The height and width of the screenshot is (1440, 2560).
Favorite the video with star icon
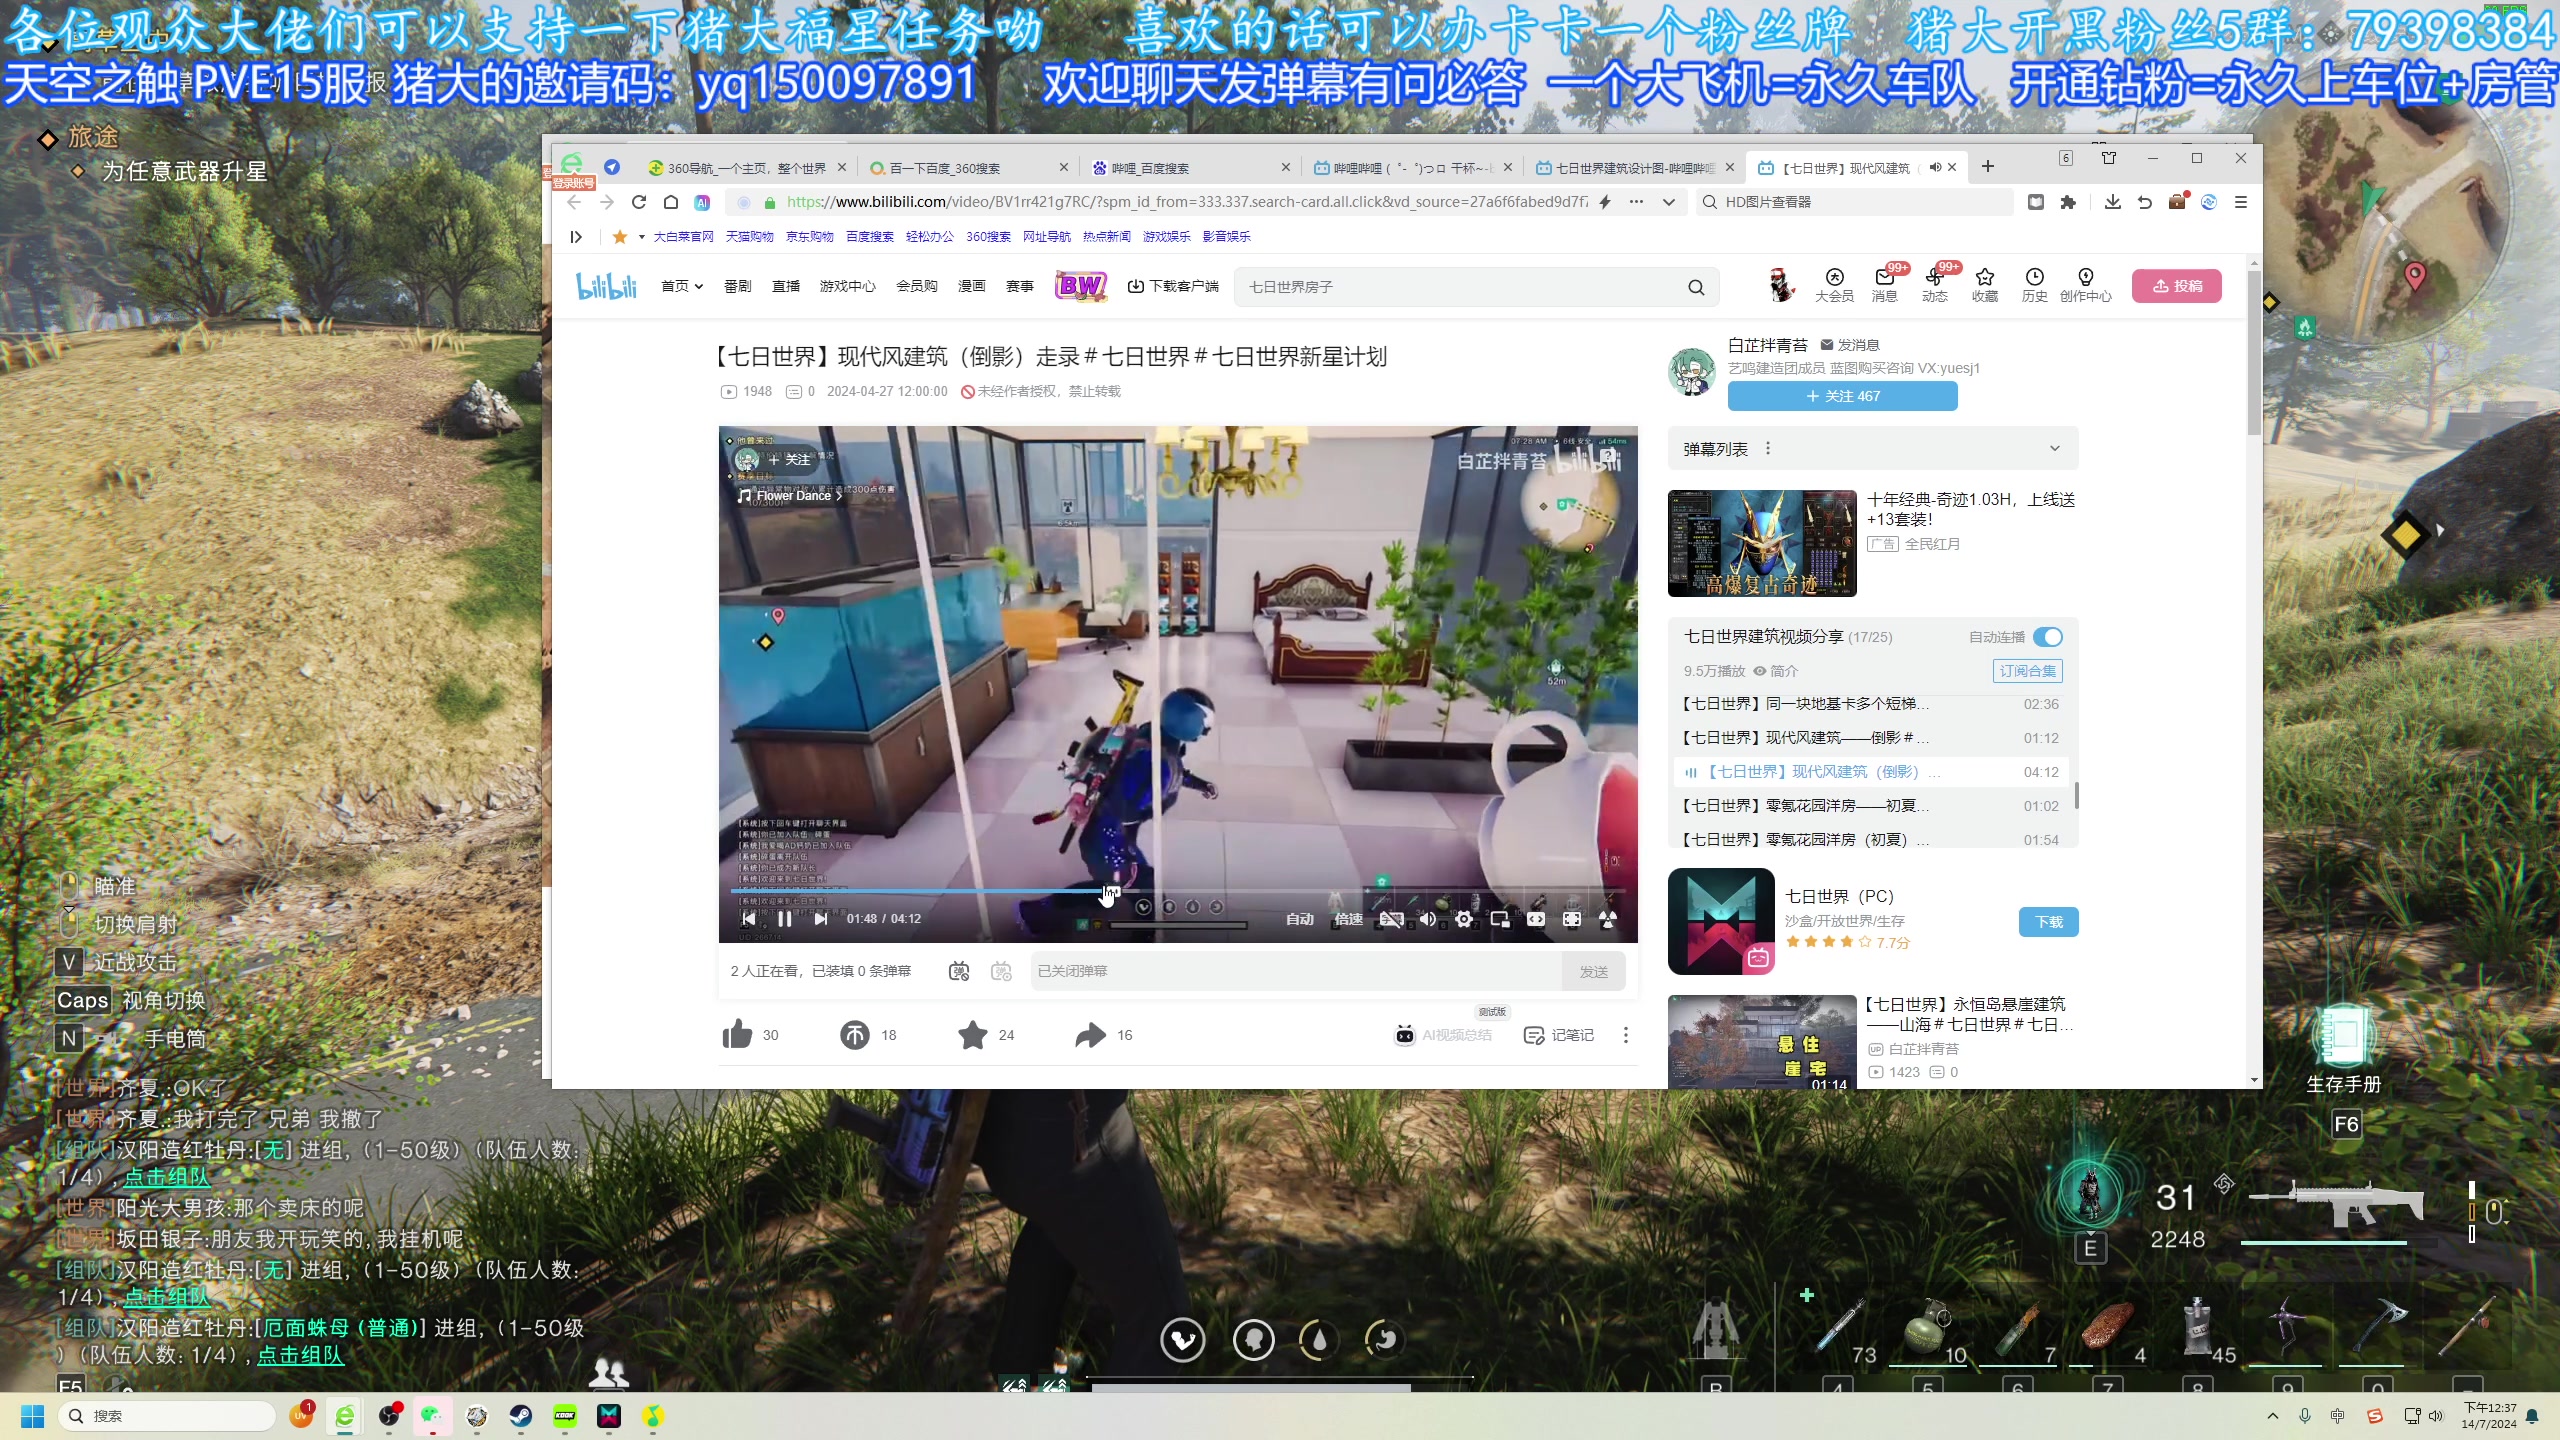pyautogui.click(x=973, y=1035)
